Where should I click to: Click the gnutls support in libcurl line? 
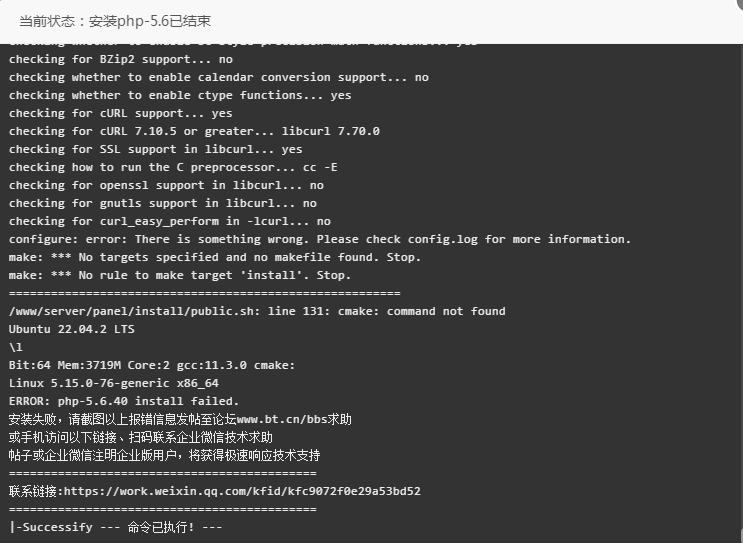click(x=163, y=203)
